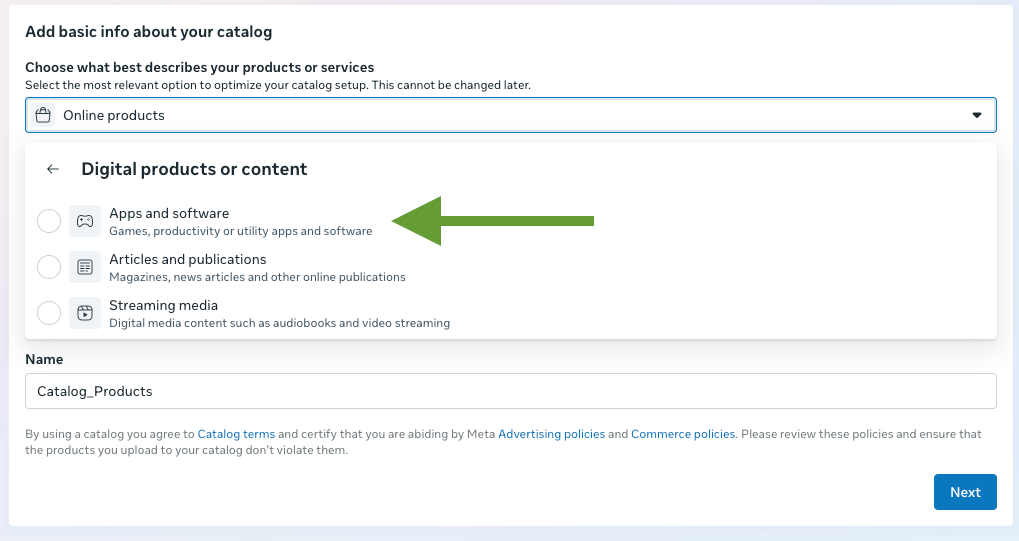Click the Streaming media play icon

tap(85, 313)
